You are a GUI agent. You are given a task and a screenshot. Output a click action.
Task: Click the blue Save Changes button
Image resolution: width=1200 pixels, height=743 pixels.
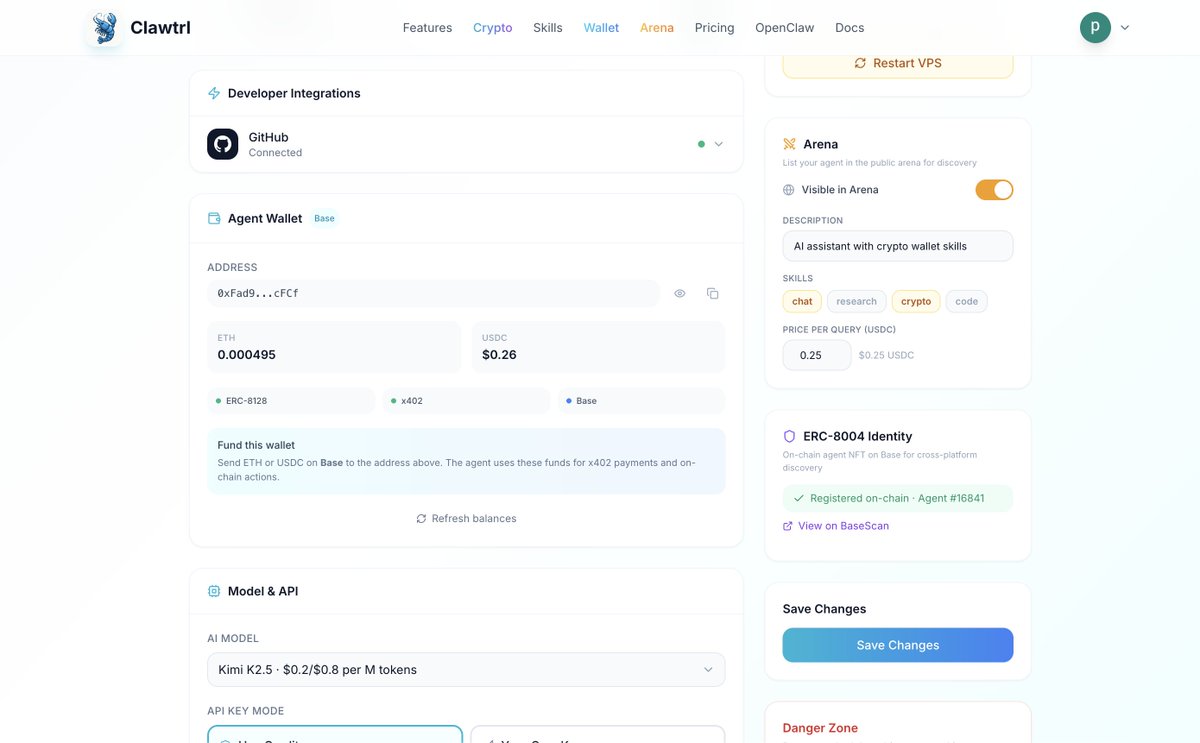898,645
